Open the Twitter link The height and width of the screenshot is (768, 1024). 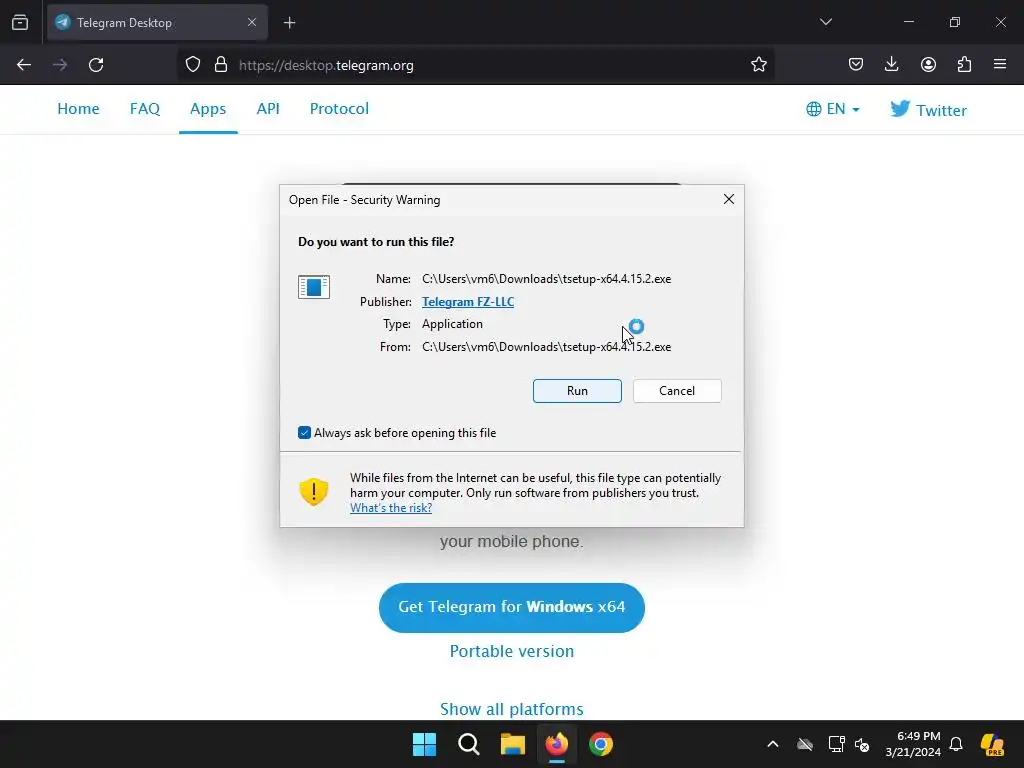[x=928, y=109]
